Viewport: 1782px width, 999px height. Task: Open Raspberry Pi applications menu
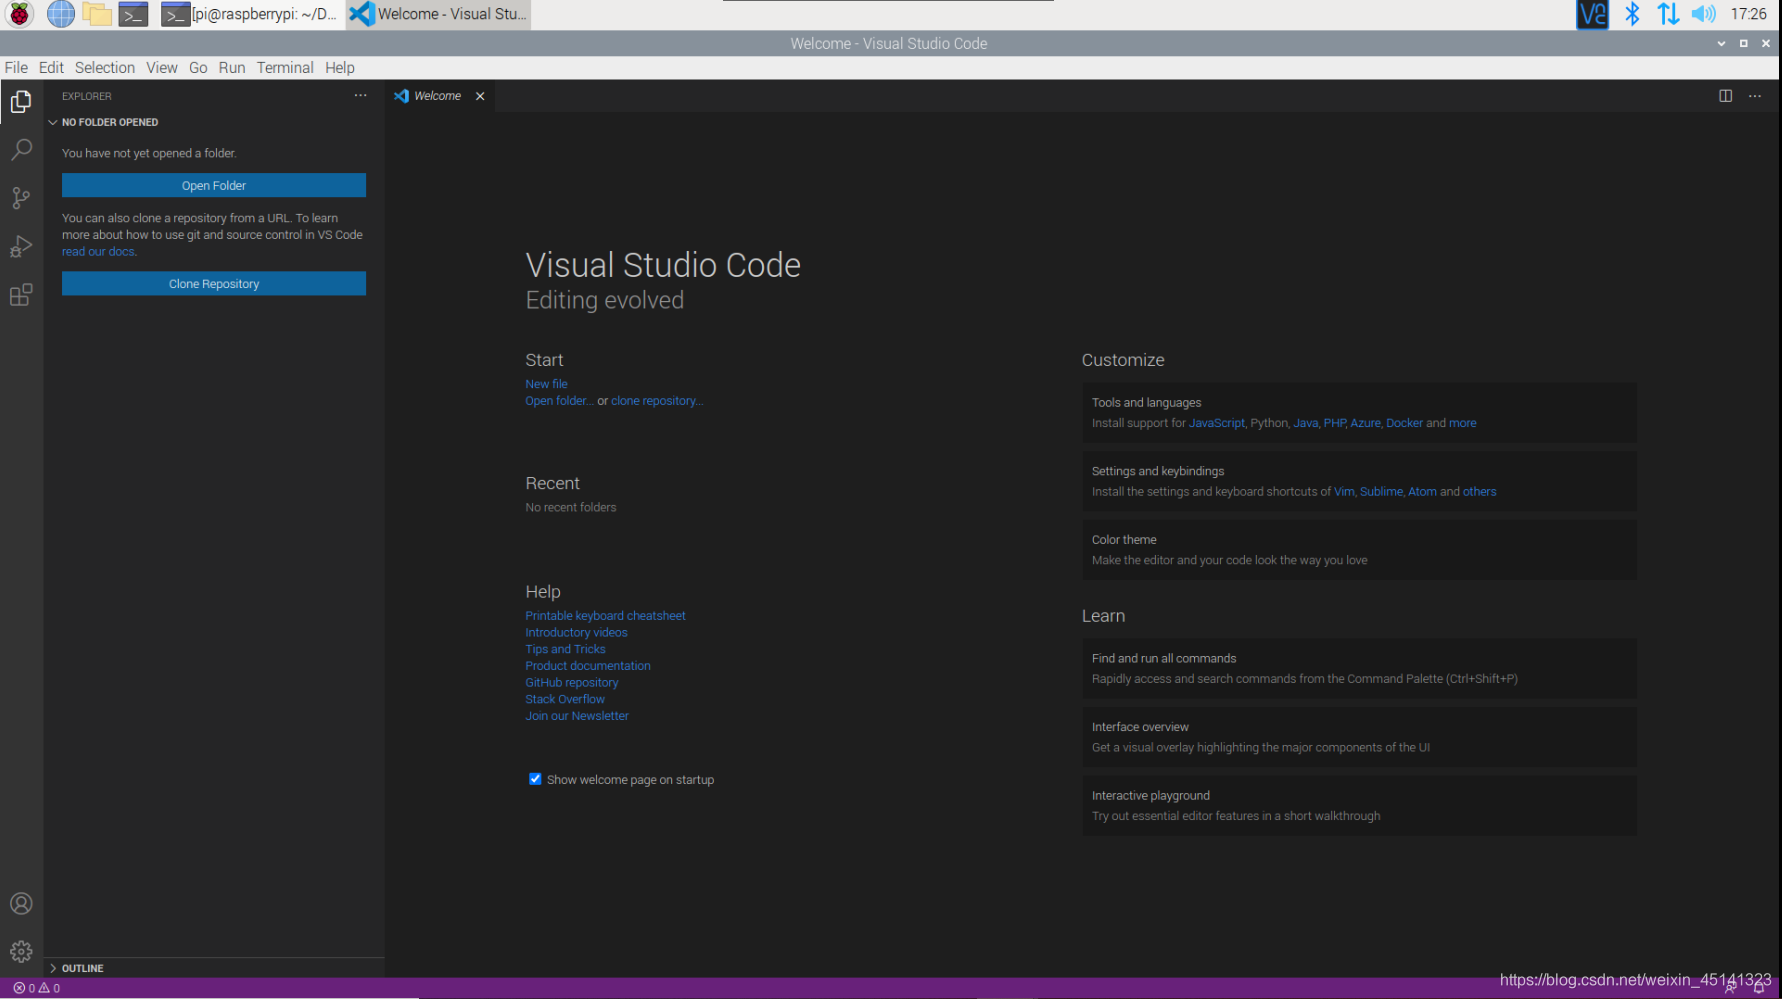coord(20,14)
